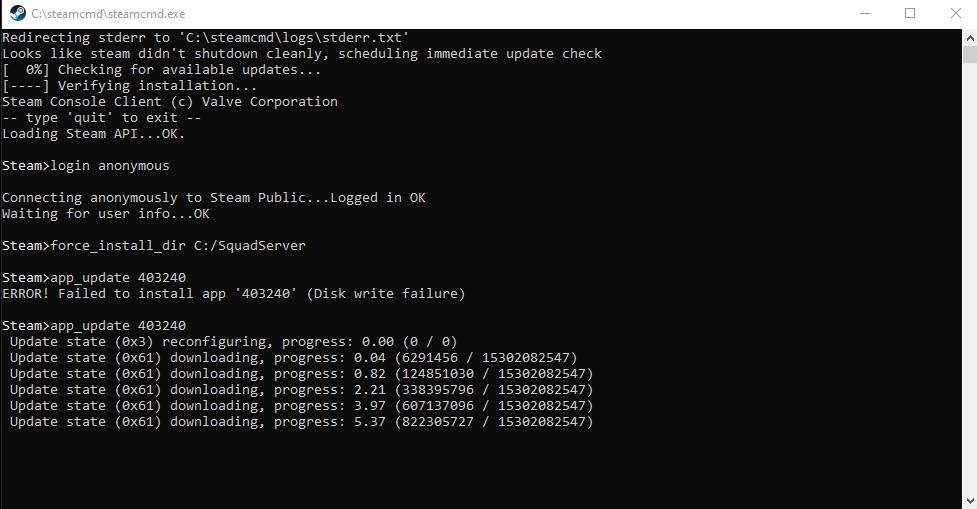Click the scrollbar down arrow
The height and width of the screenshot is (509, 977).
(969, 499)
